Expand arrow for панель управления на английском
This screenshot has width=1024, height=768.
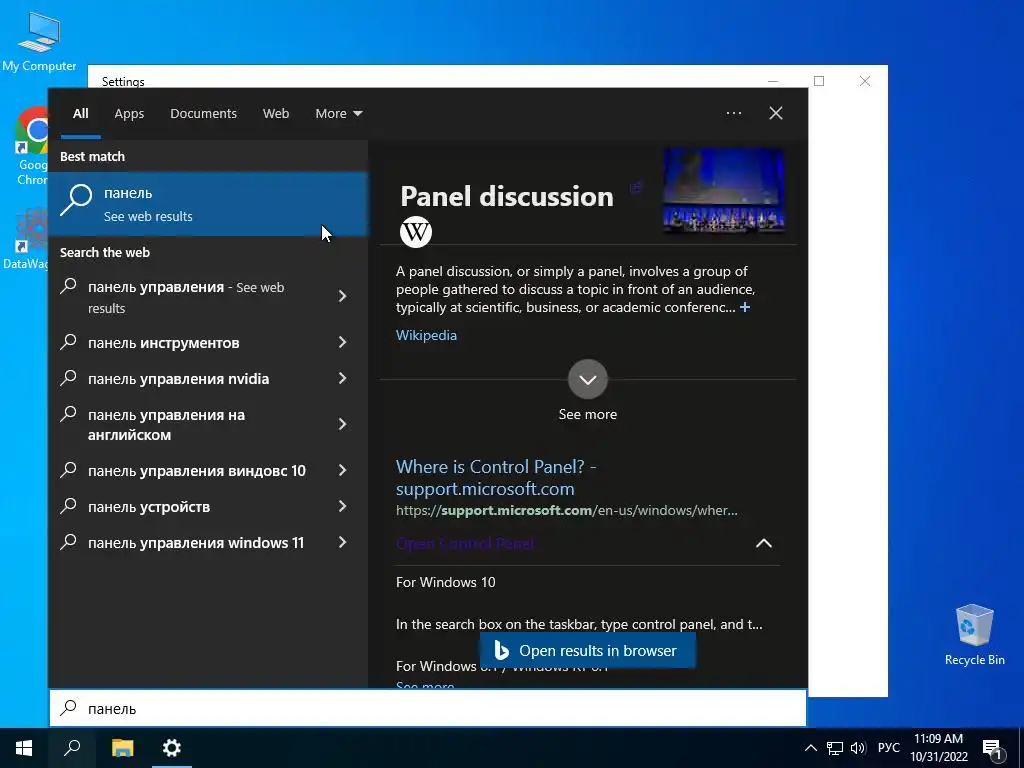pos(342,424)
